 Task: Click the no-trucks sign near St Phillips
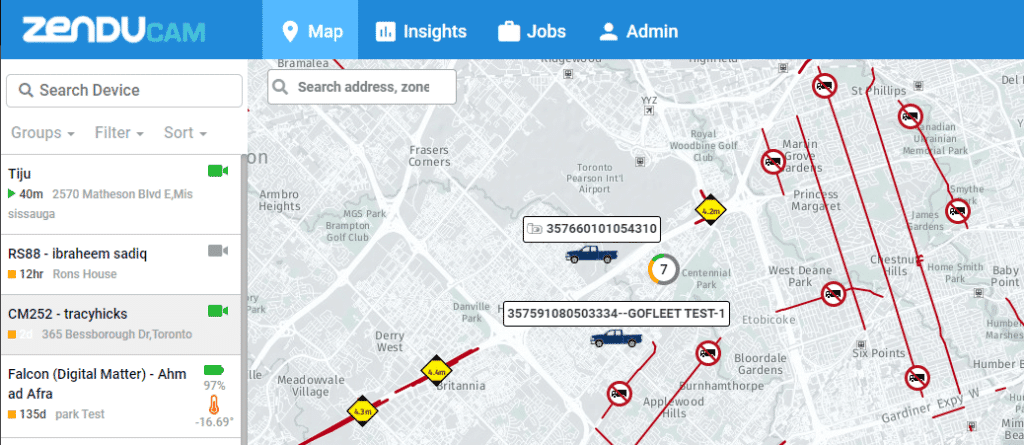click(x=825, y=85)
